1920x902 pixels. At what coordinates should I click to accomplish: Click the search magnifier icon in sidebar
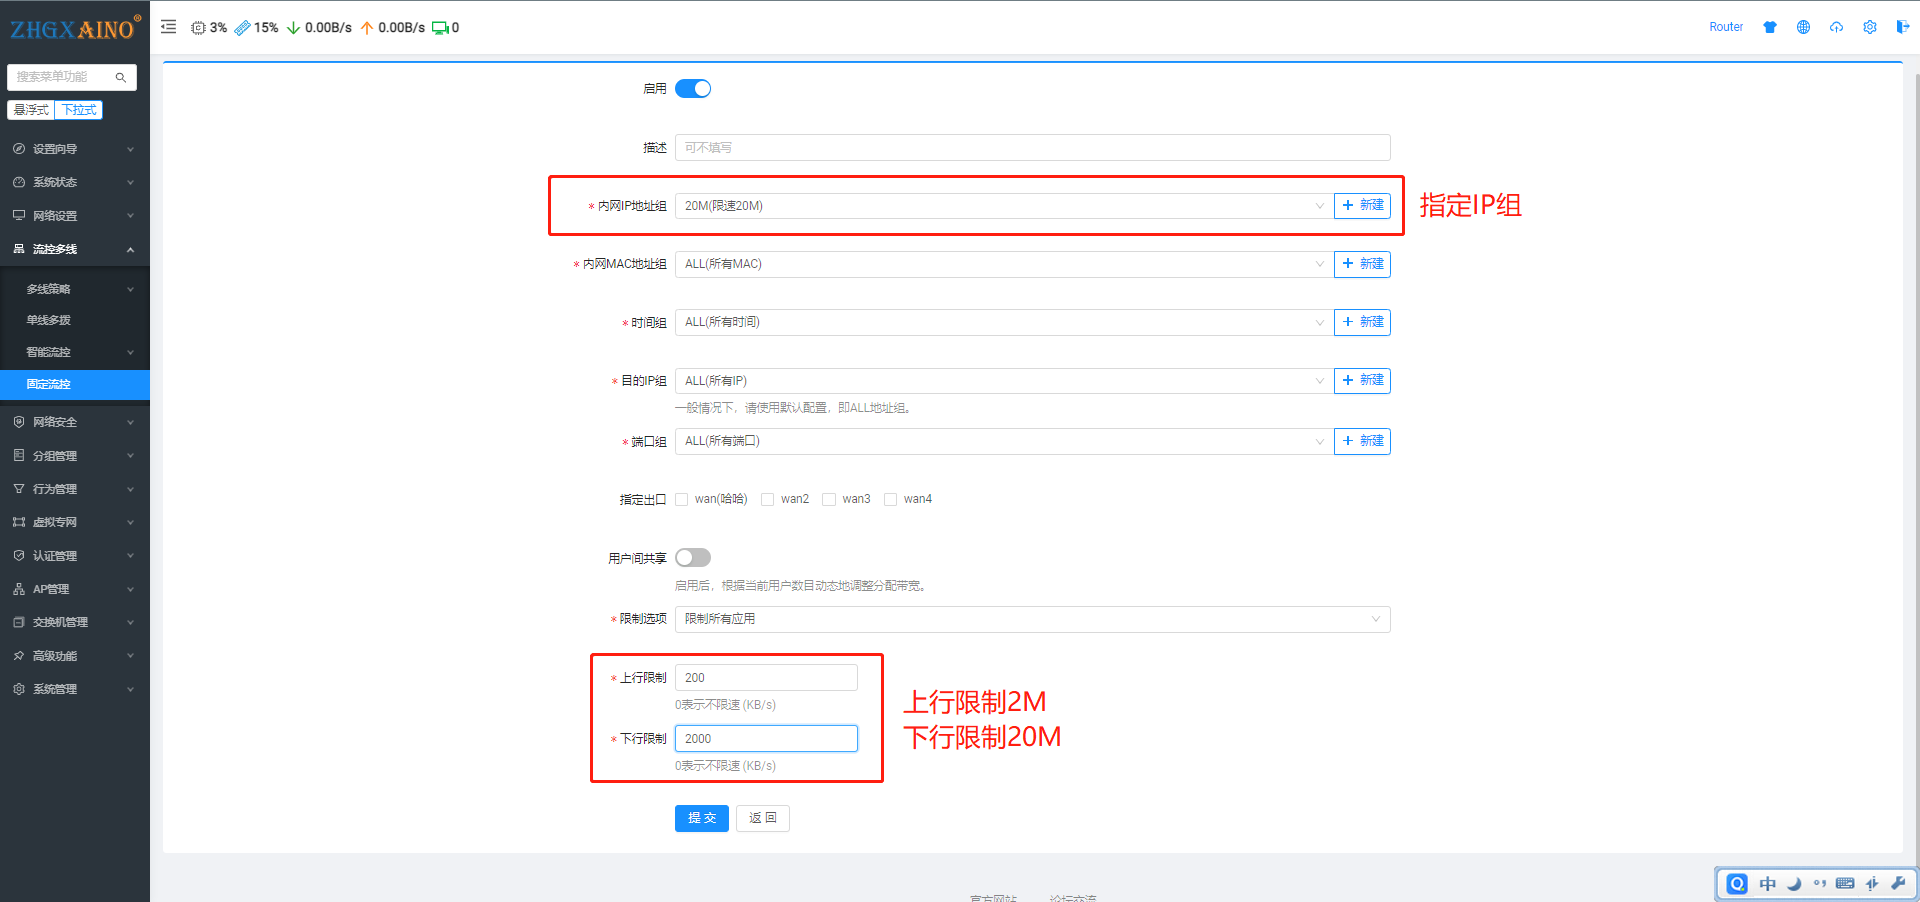(x=121, y=77)
